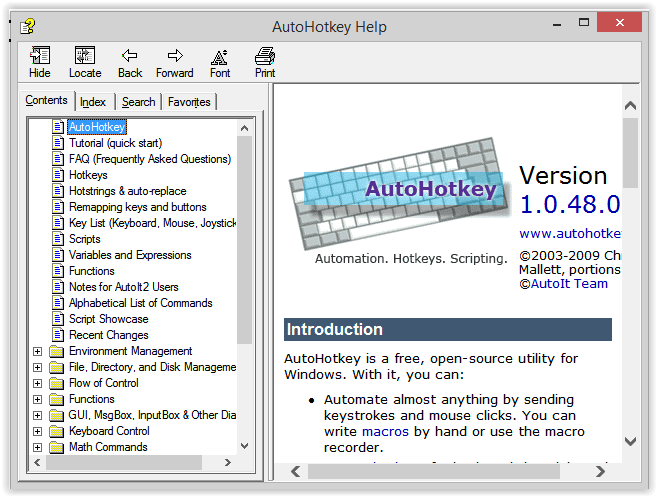Click the folder icon beside Math Commands
This screenshot has width=657, height=497.
coord(56,447)
